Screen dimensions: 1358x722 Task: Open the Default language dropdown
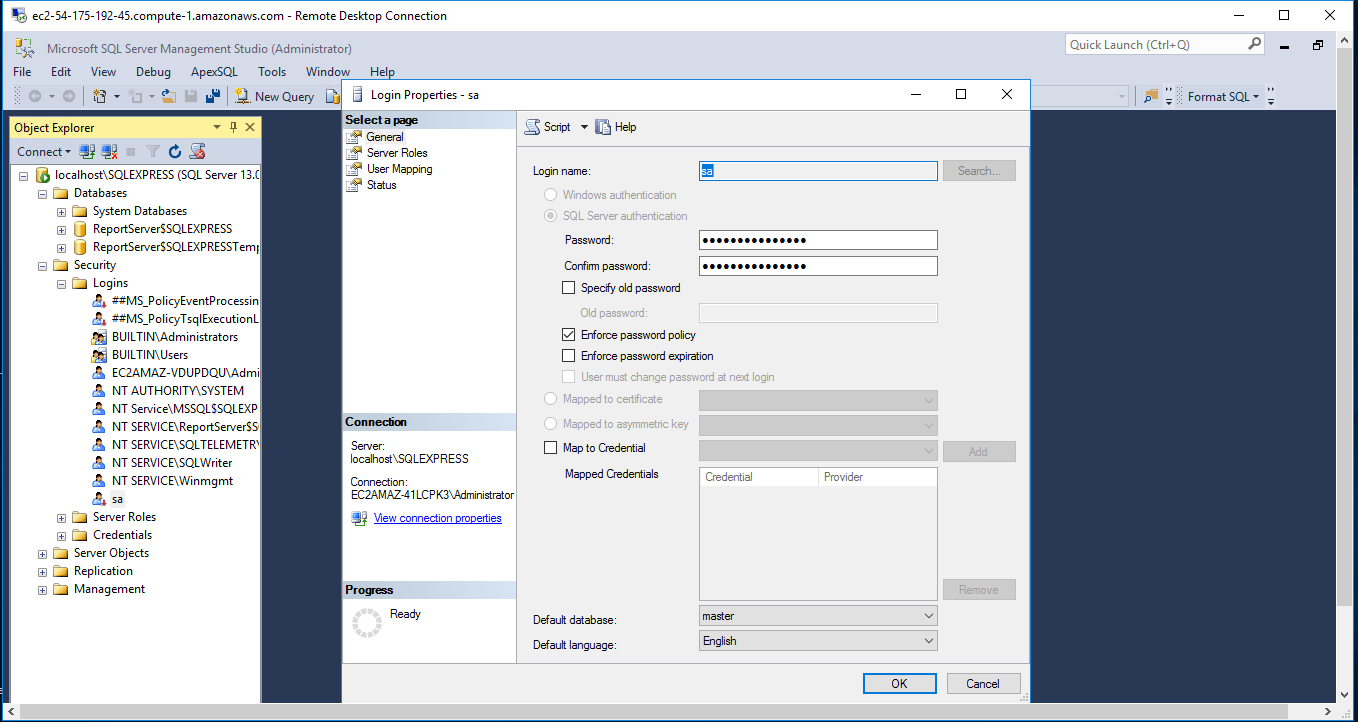pos(929,640)
